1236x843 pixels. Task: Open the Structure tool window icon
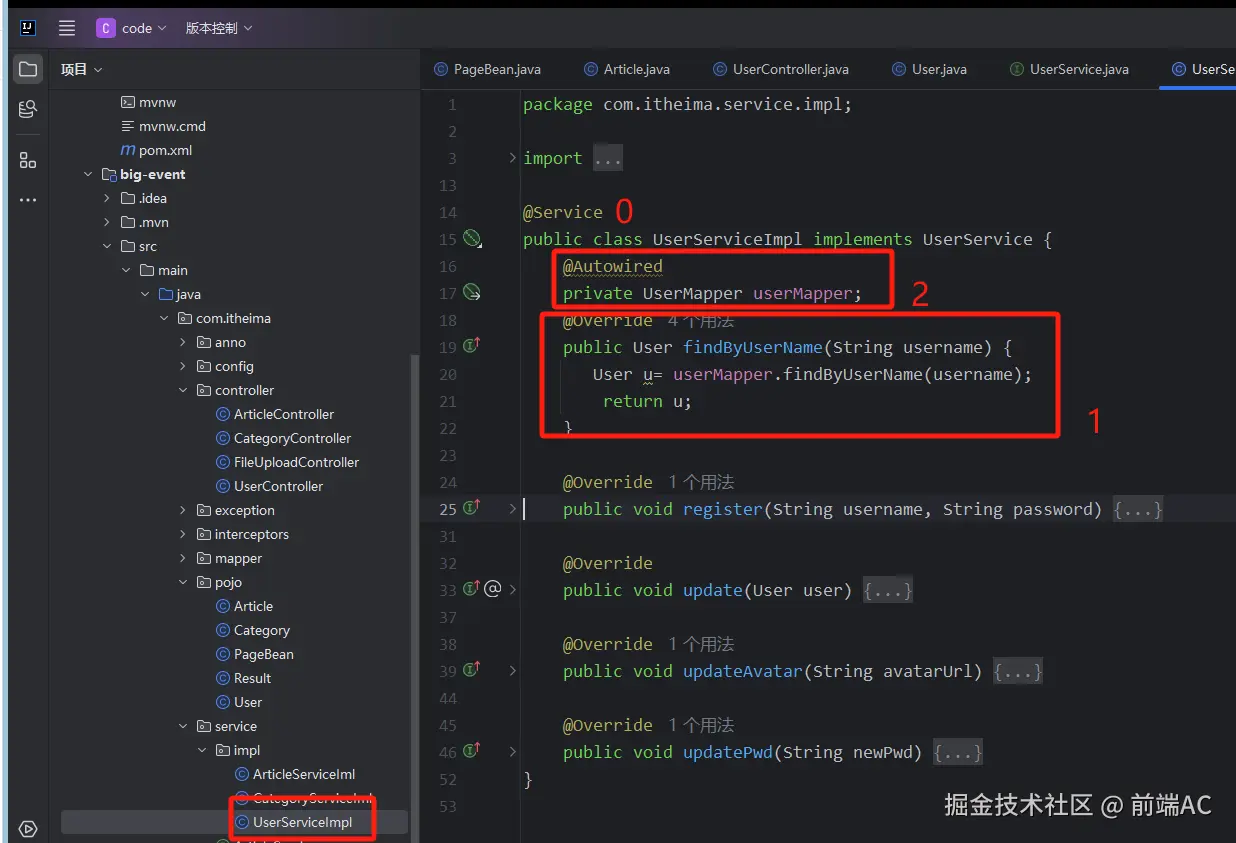pos(28,161)
